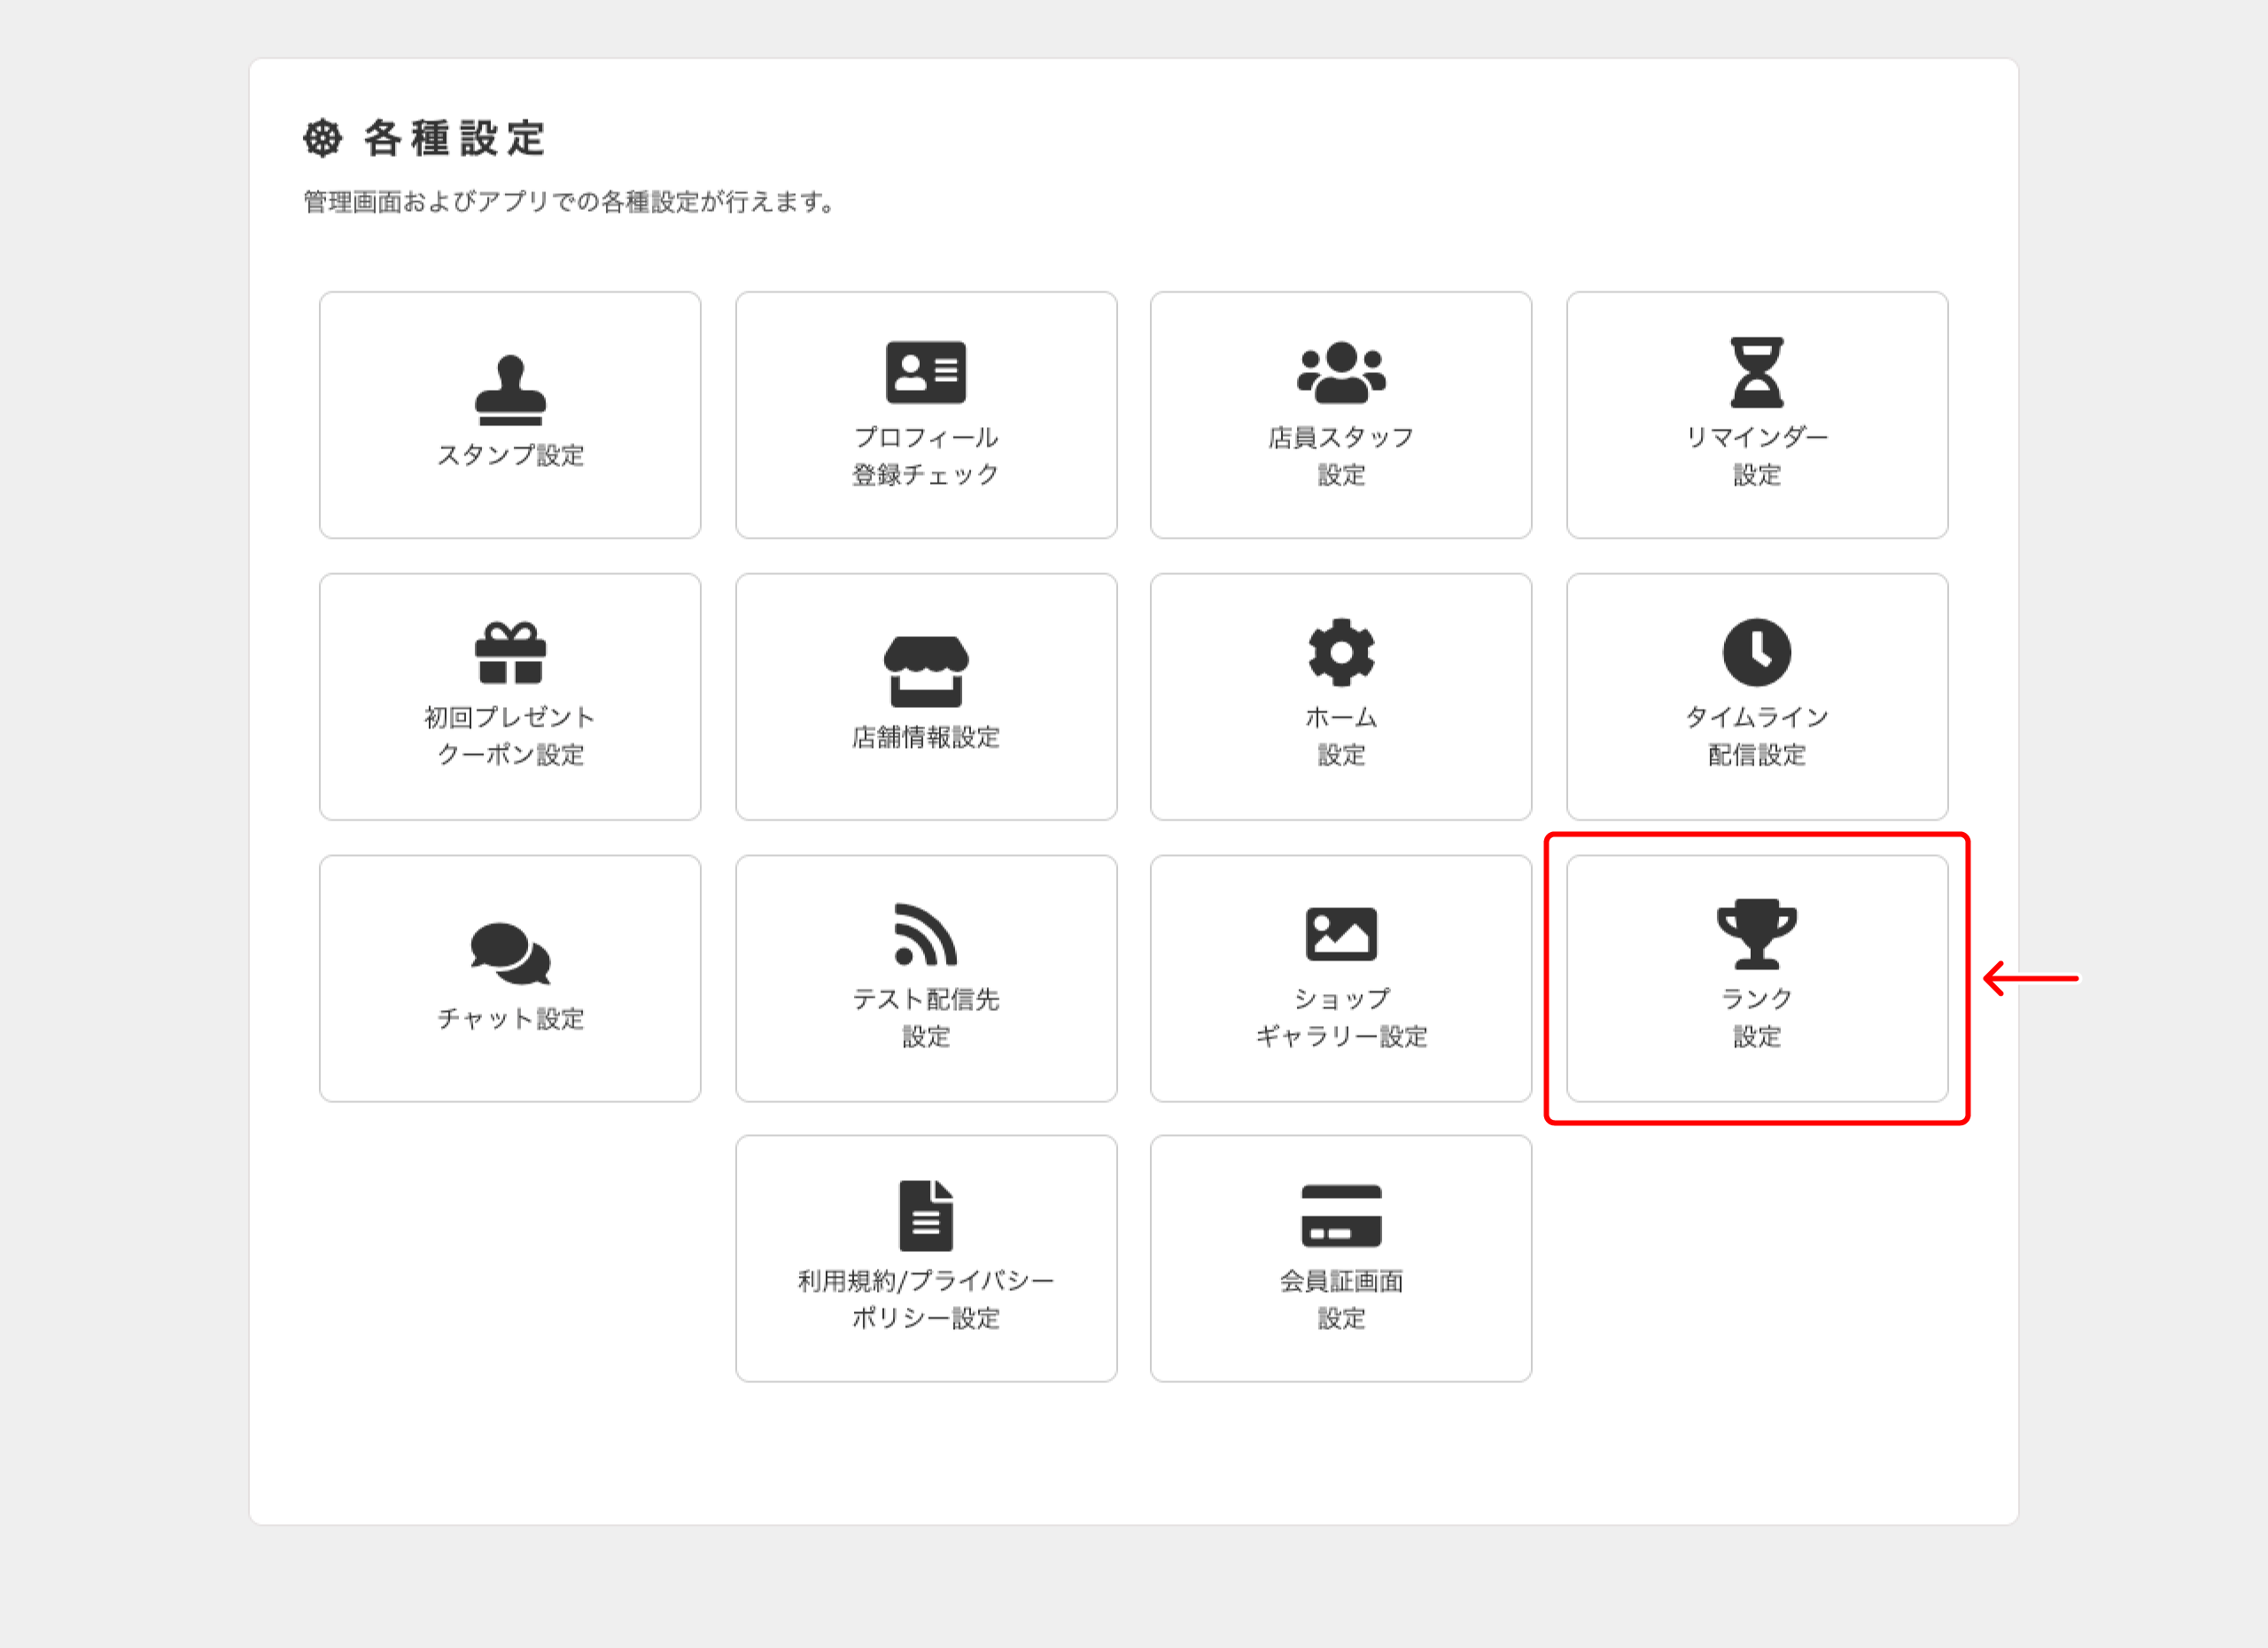The width and height of the screenshot is (2268, 1648).
Task: Open チャット設定 text label
Action: pos(510,1018)
